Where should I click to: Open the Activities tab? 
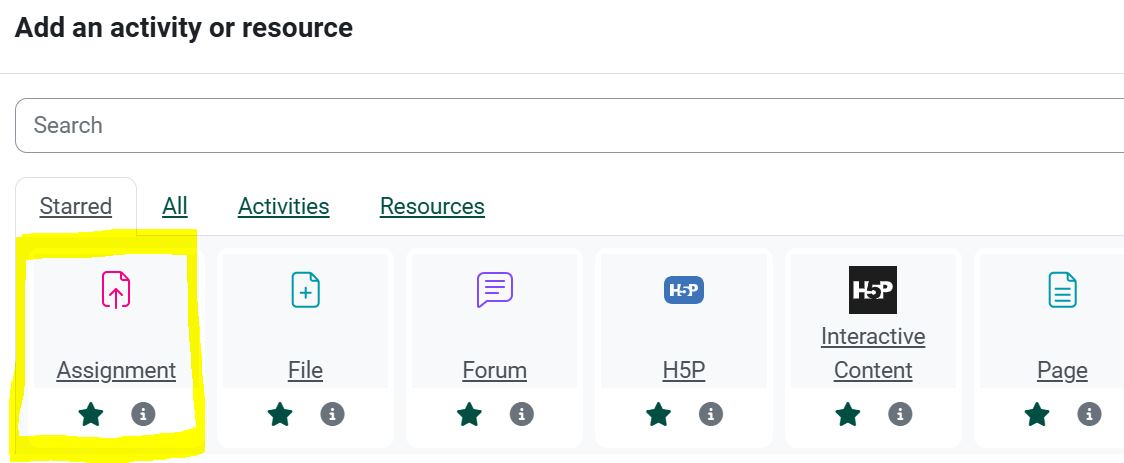(283, 207)
